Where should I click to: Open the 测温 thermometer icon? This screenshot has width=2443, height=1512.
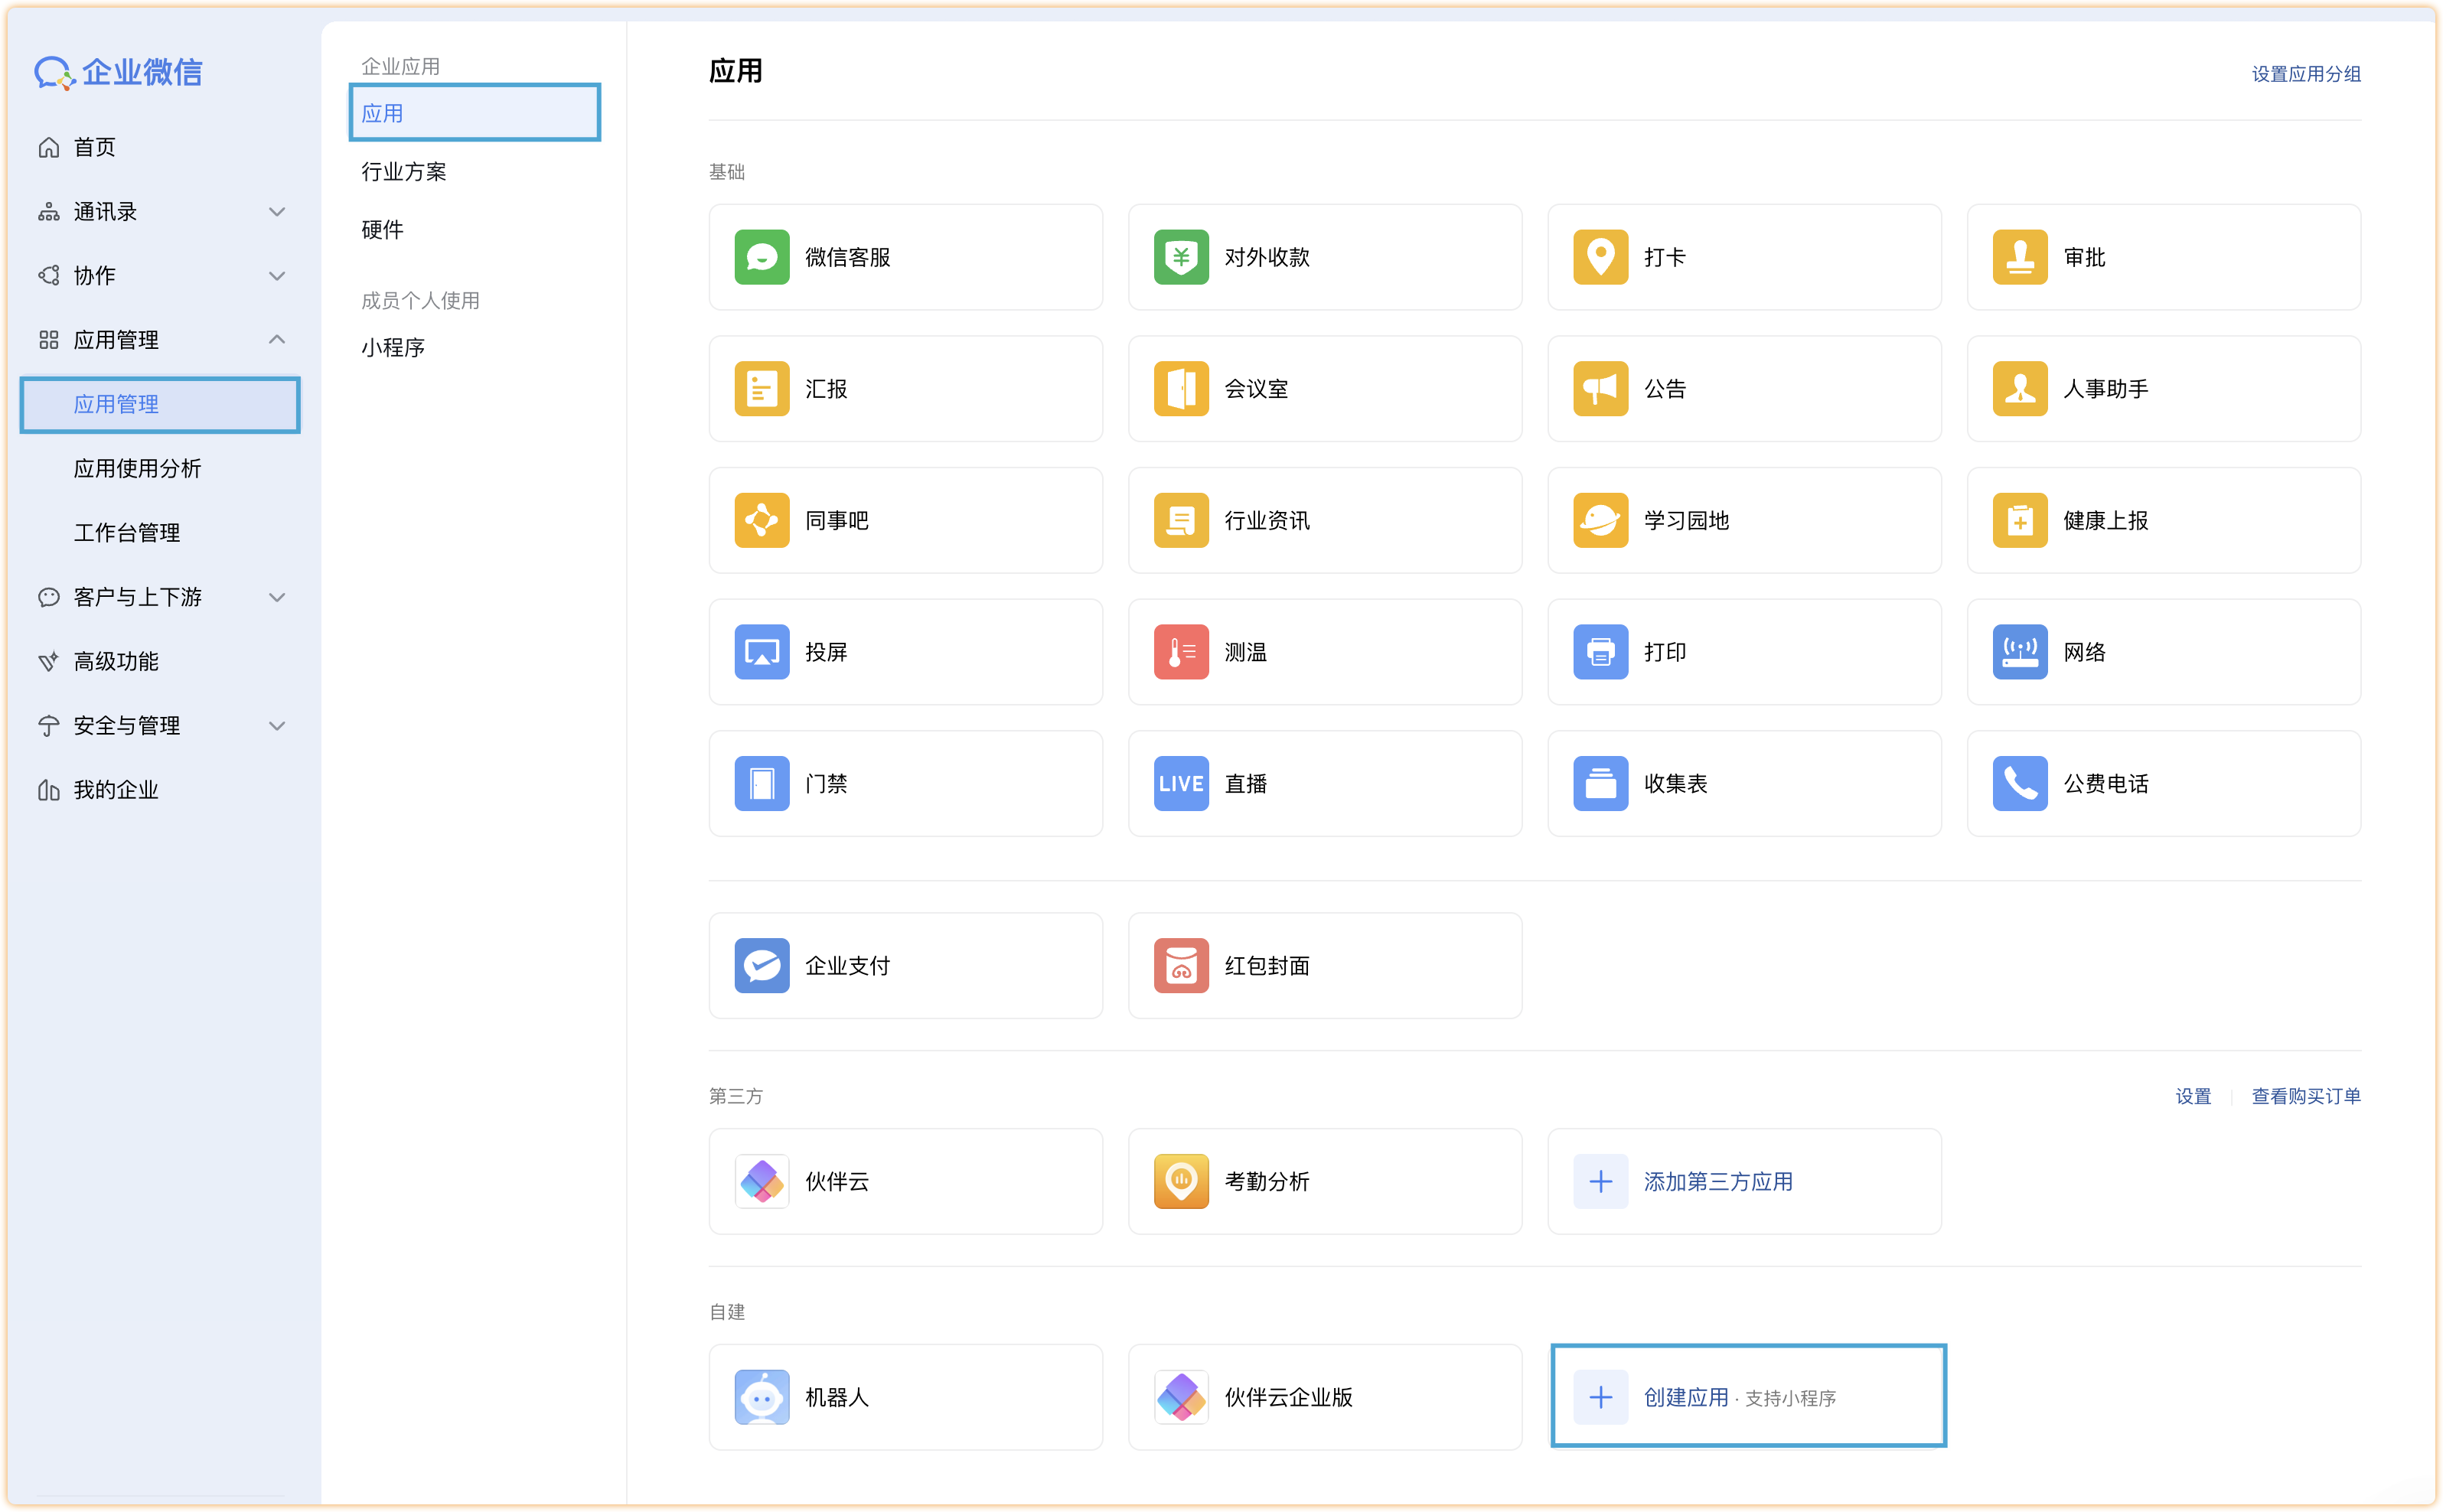click(x=1181, y=652)
